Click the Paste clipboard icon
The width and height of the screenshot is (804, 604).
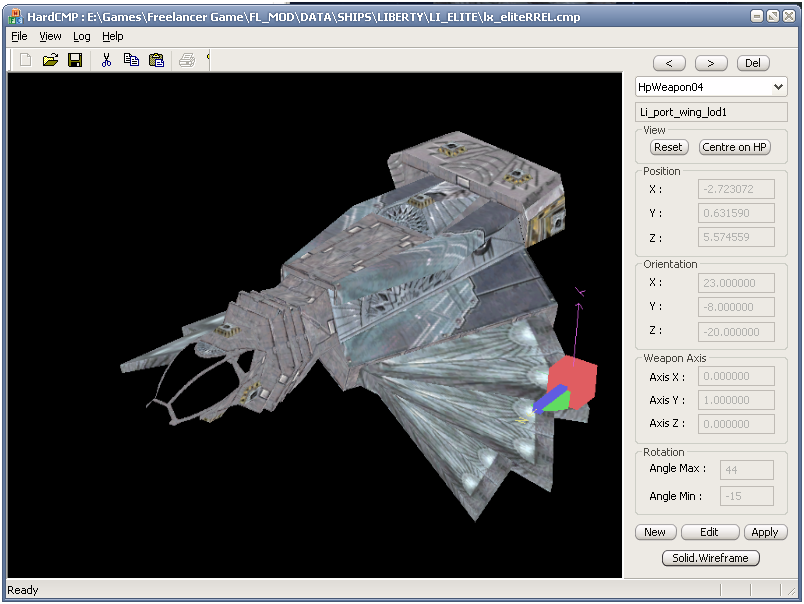156,60
